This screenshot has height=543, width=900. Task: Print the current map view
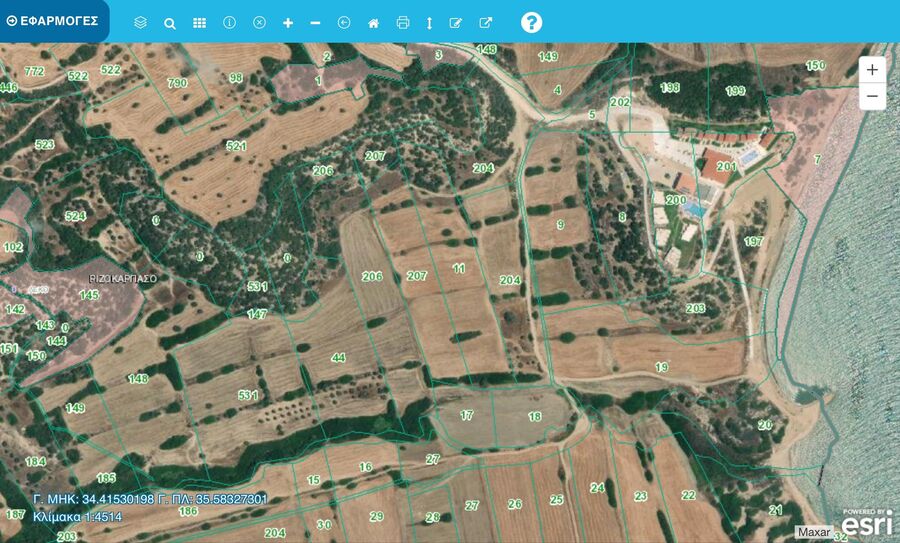coord(403,22)
